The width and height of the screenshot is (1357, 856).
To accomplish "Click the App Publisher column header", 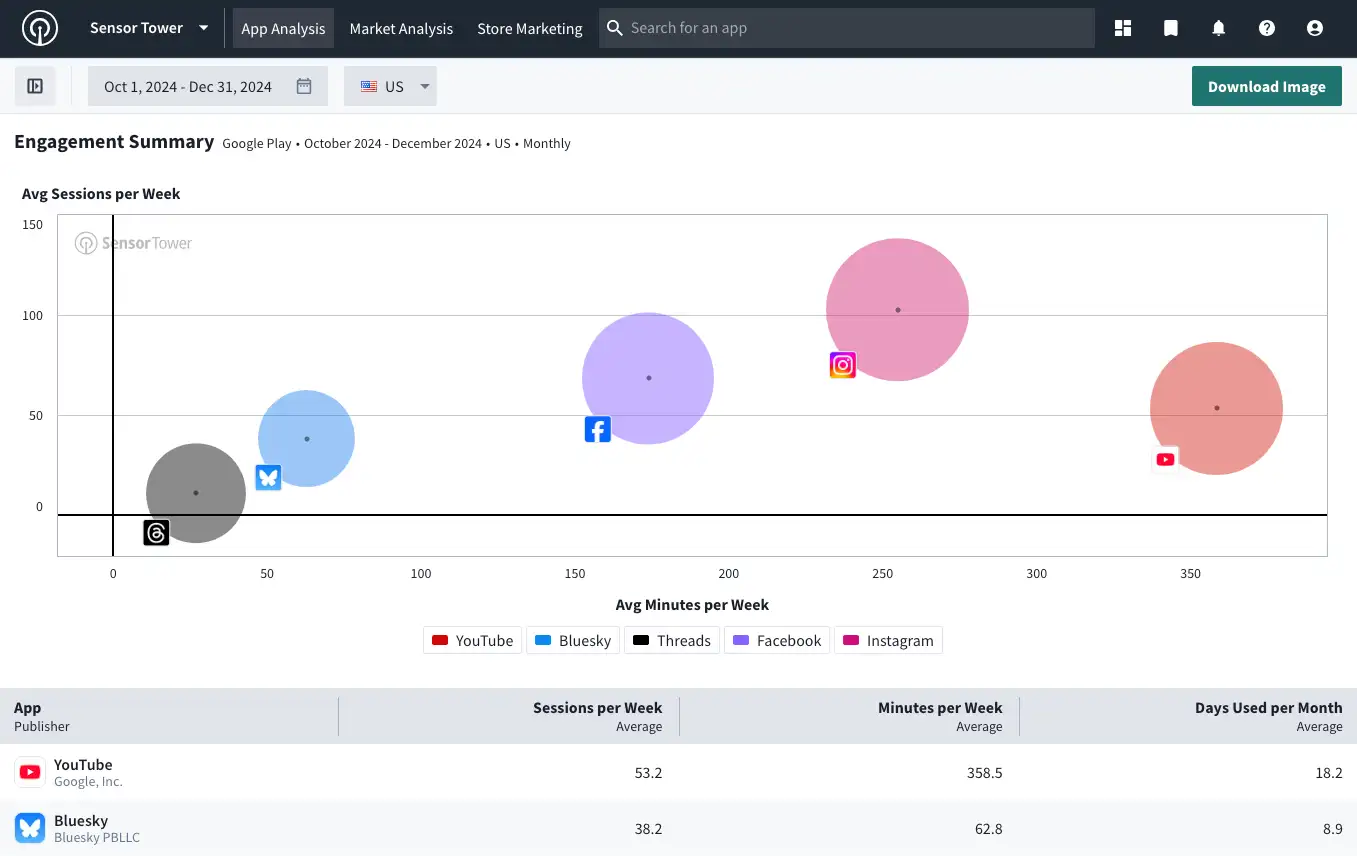I will tap(42, 716).
